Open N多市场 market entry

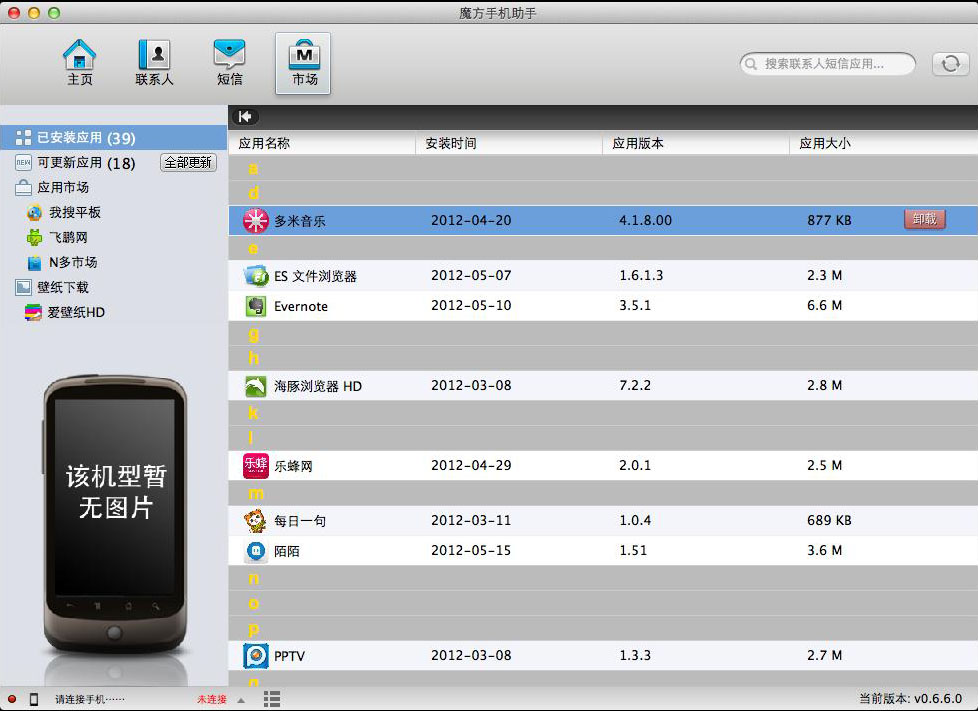coord(73,263)
